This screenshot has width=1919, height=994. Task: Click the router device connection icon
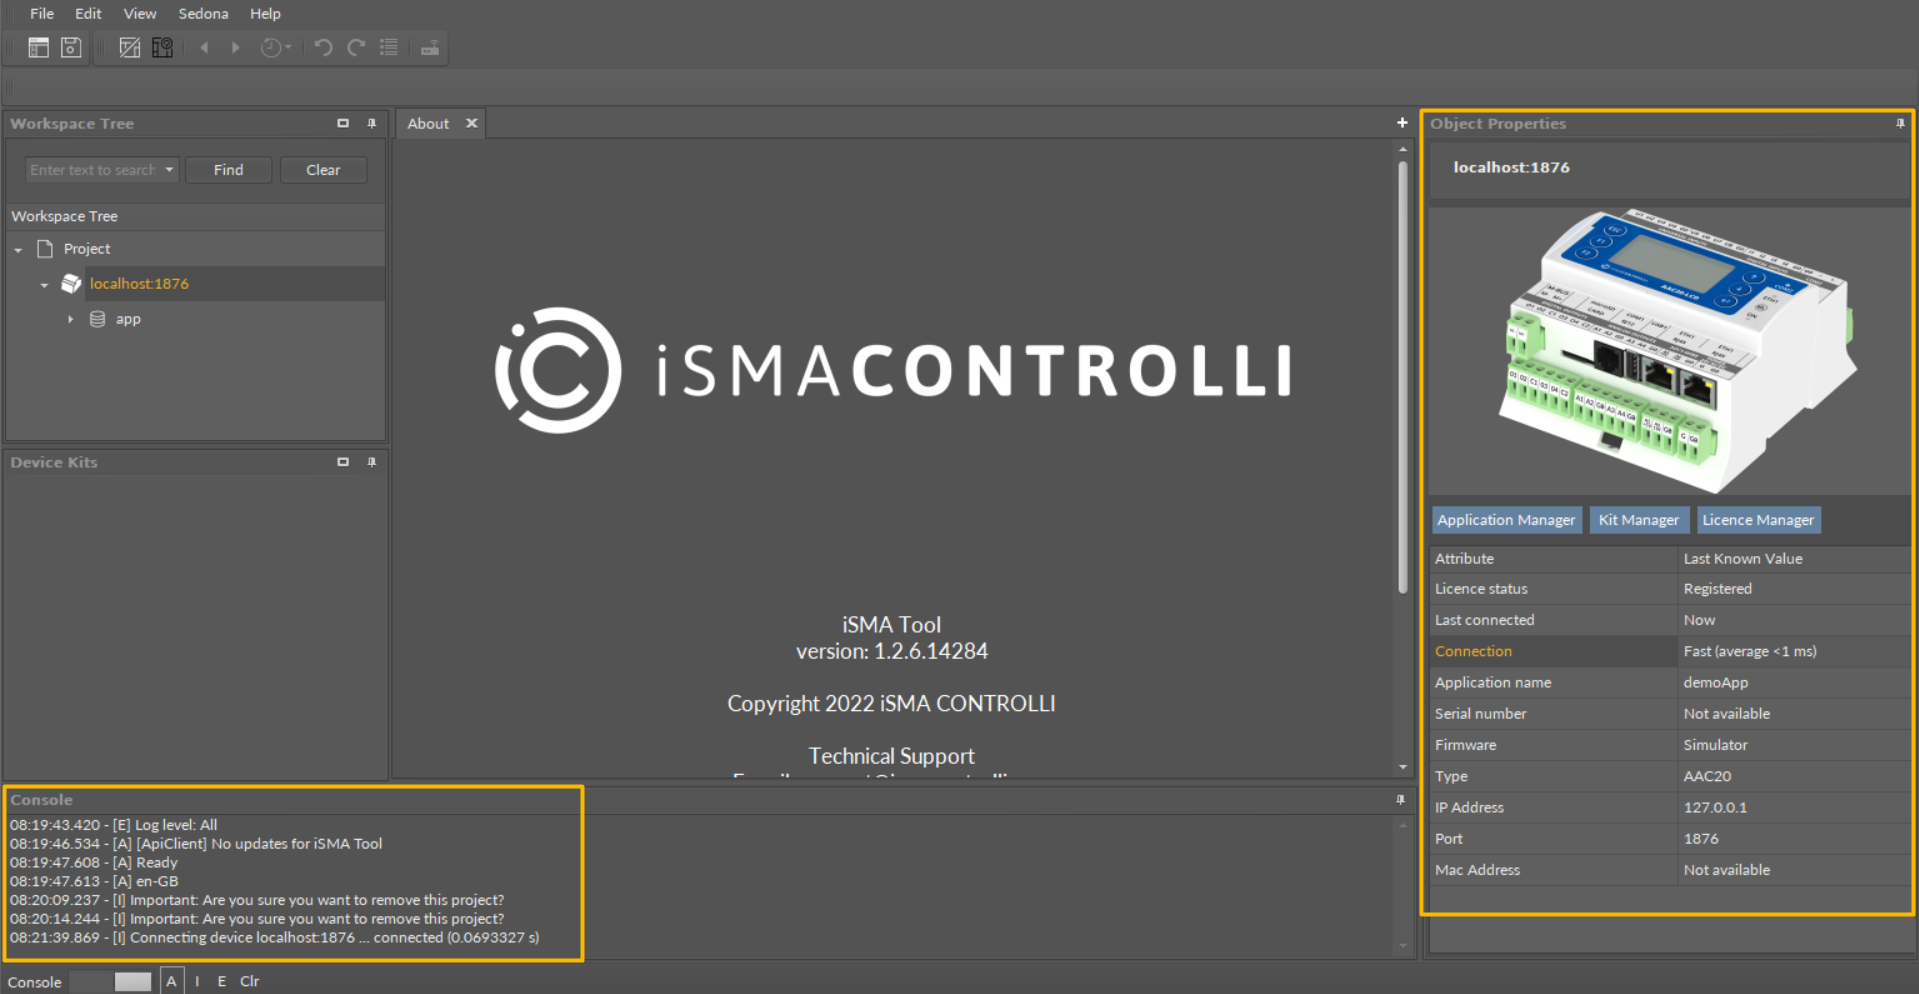point(430,47)
